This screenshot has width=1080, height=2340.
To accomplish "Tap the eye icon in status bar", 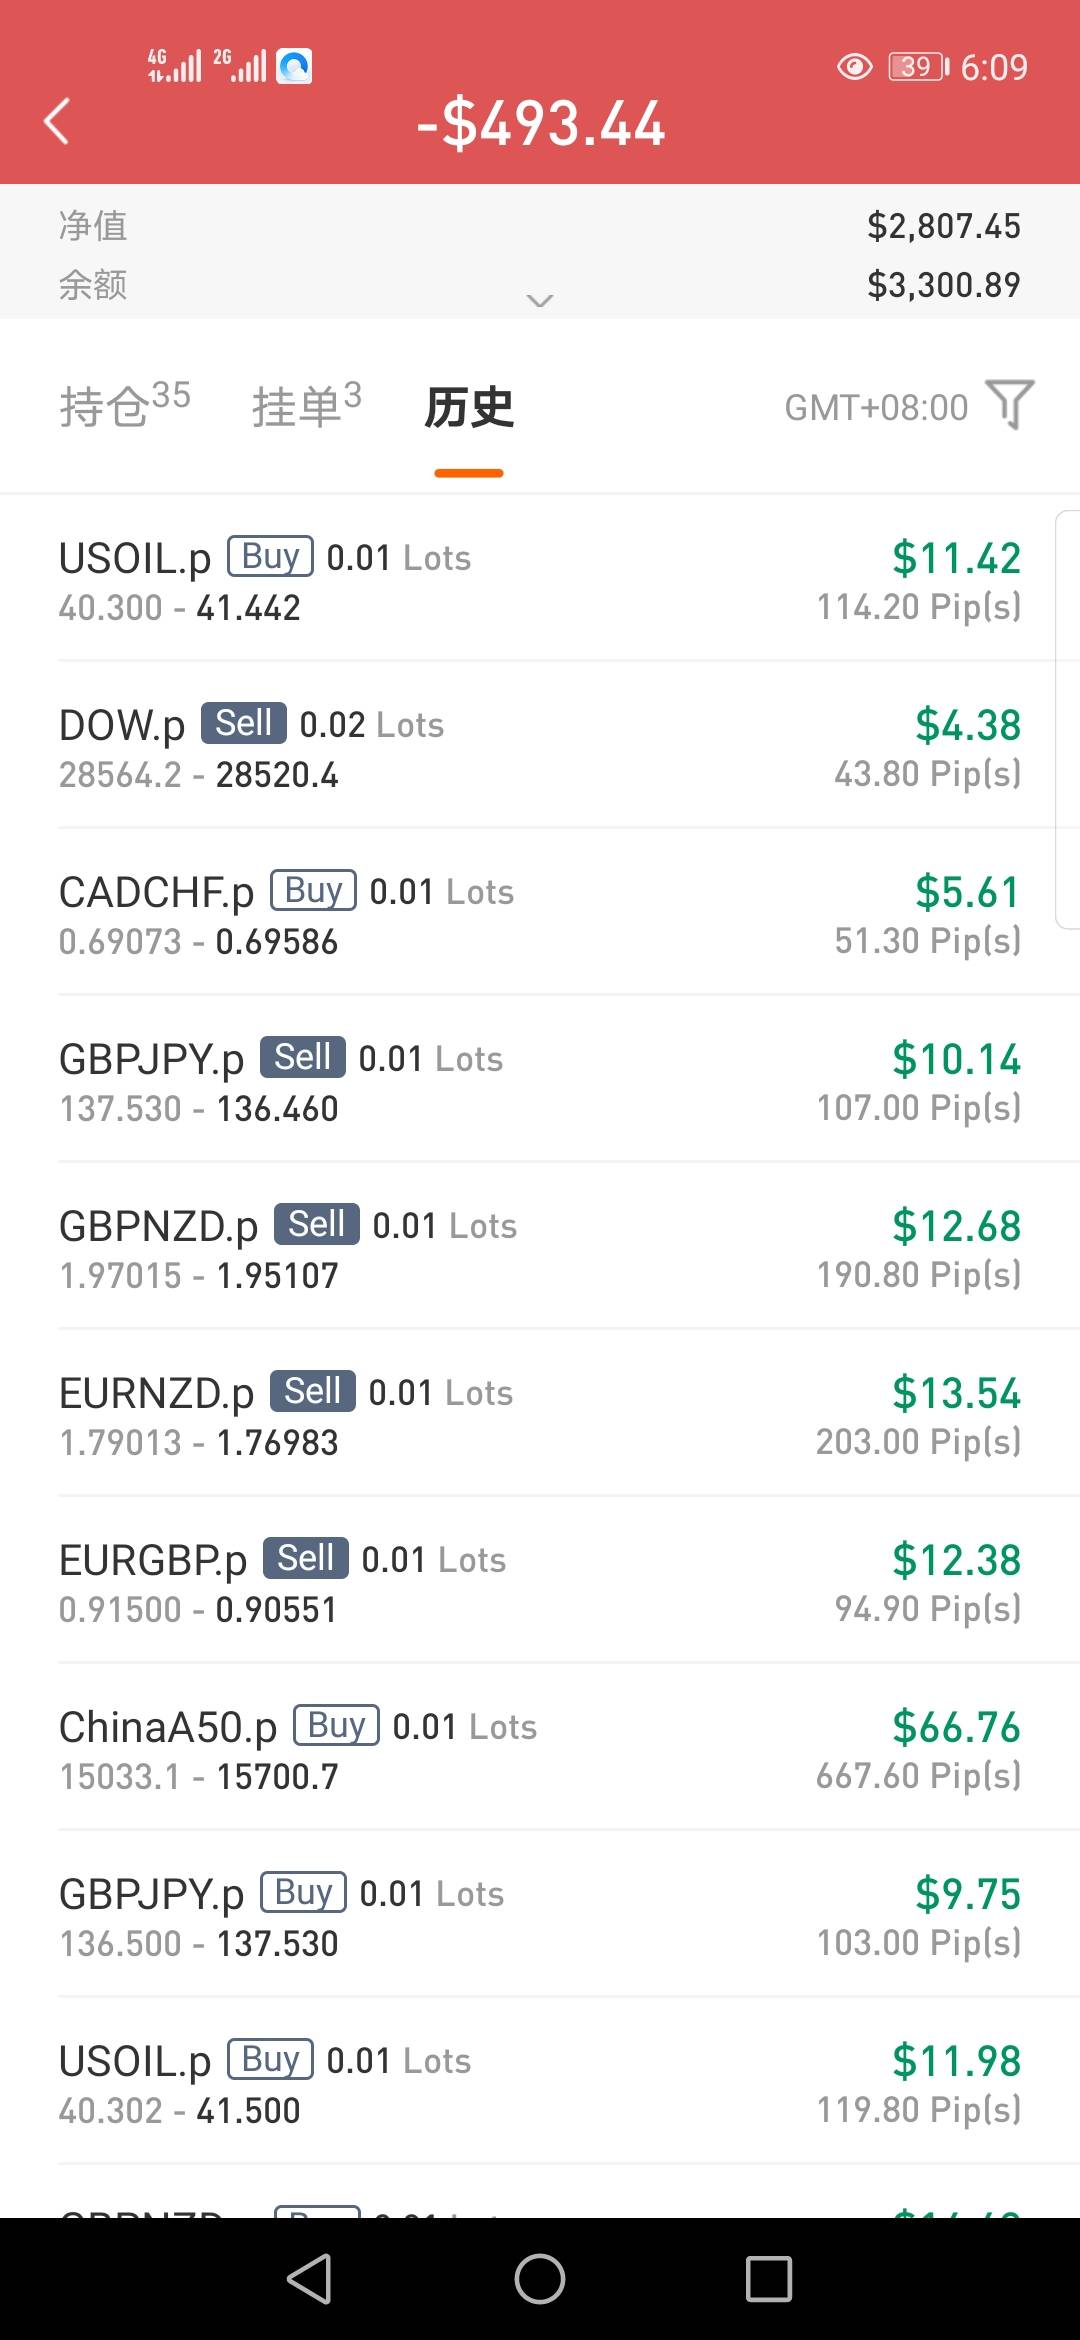I will 854,67.
